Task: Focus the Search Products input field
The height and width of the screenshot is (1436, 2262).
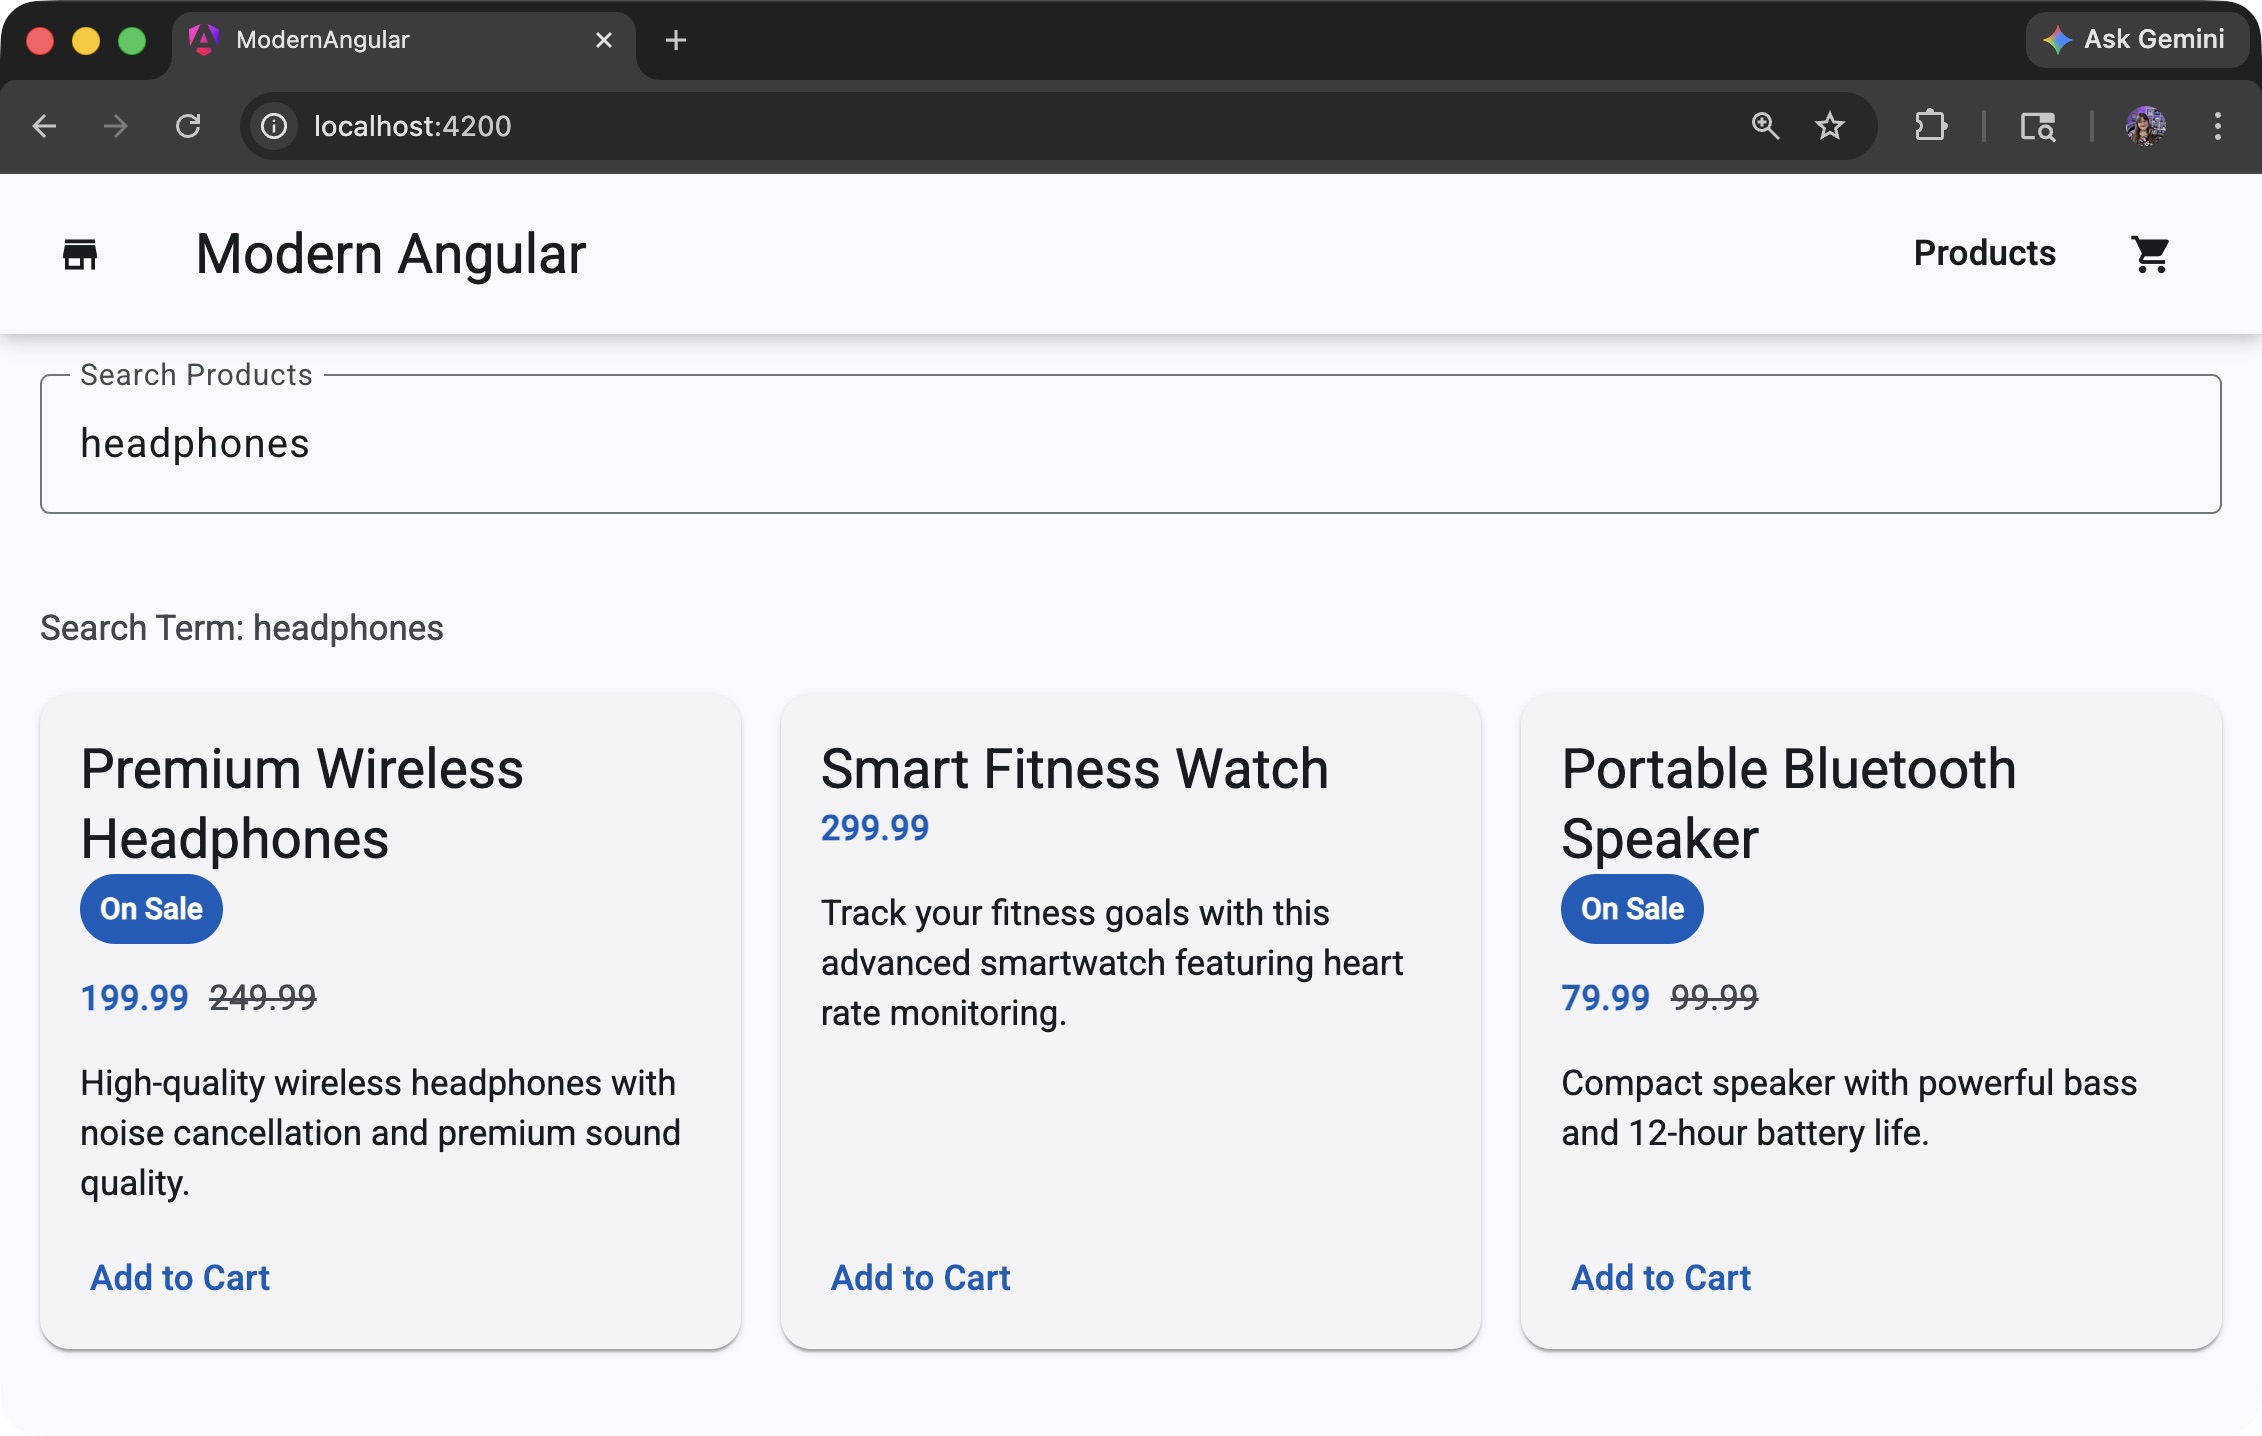Action: pyautogui.click(x=1130, y=444)
